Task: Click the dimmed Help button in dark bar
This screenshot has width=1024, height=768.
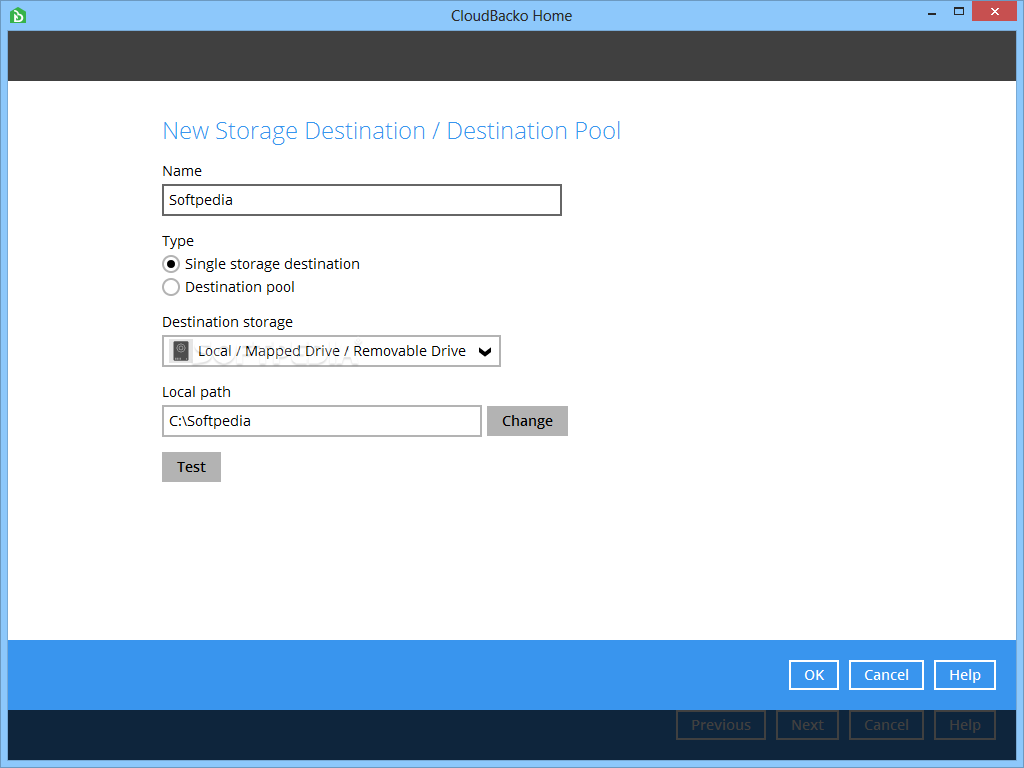Action: (965, 725)
